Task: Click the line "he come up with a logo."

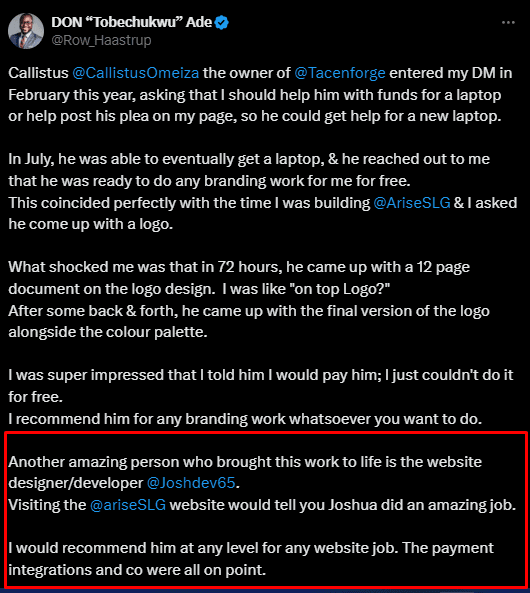Action: coord(91,224)
